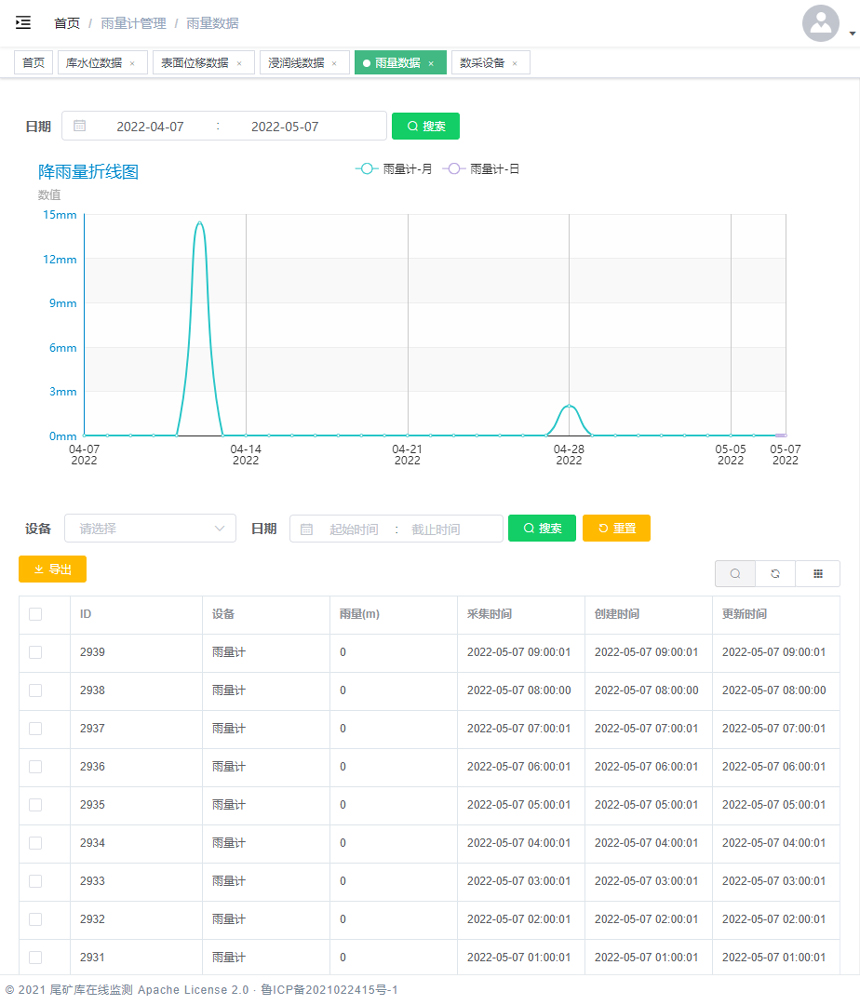Collapse the sidebar with the hamburger icon
This screenshot has height=1005, width=860.
click(x=23, y=23)
